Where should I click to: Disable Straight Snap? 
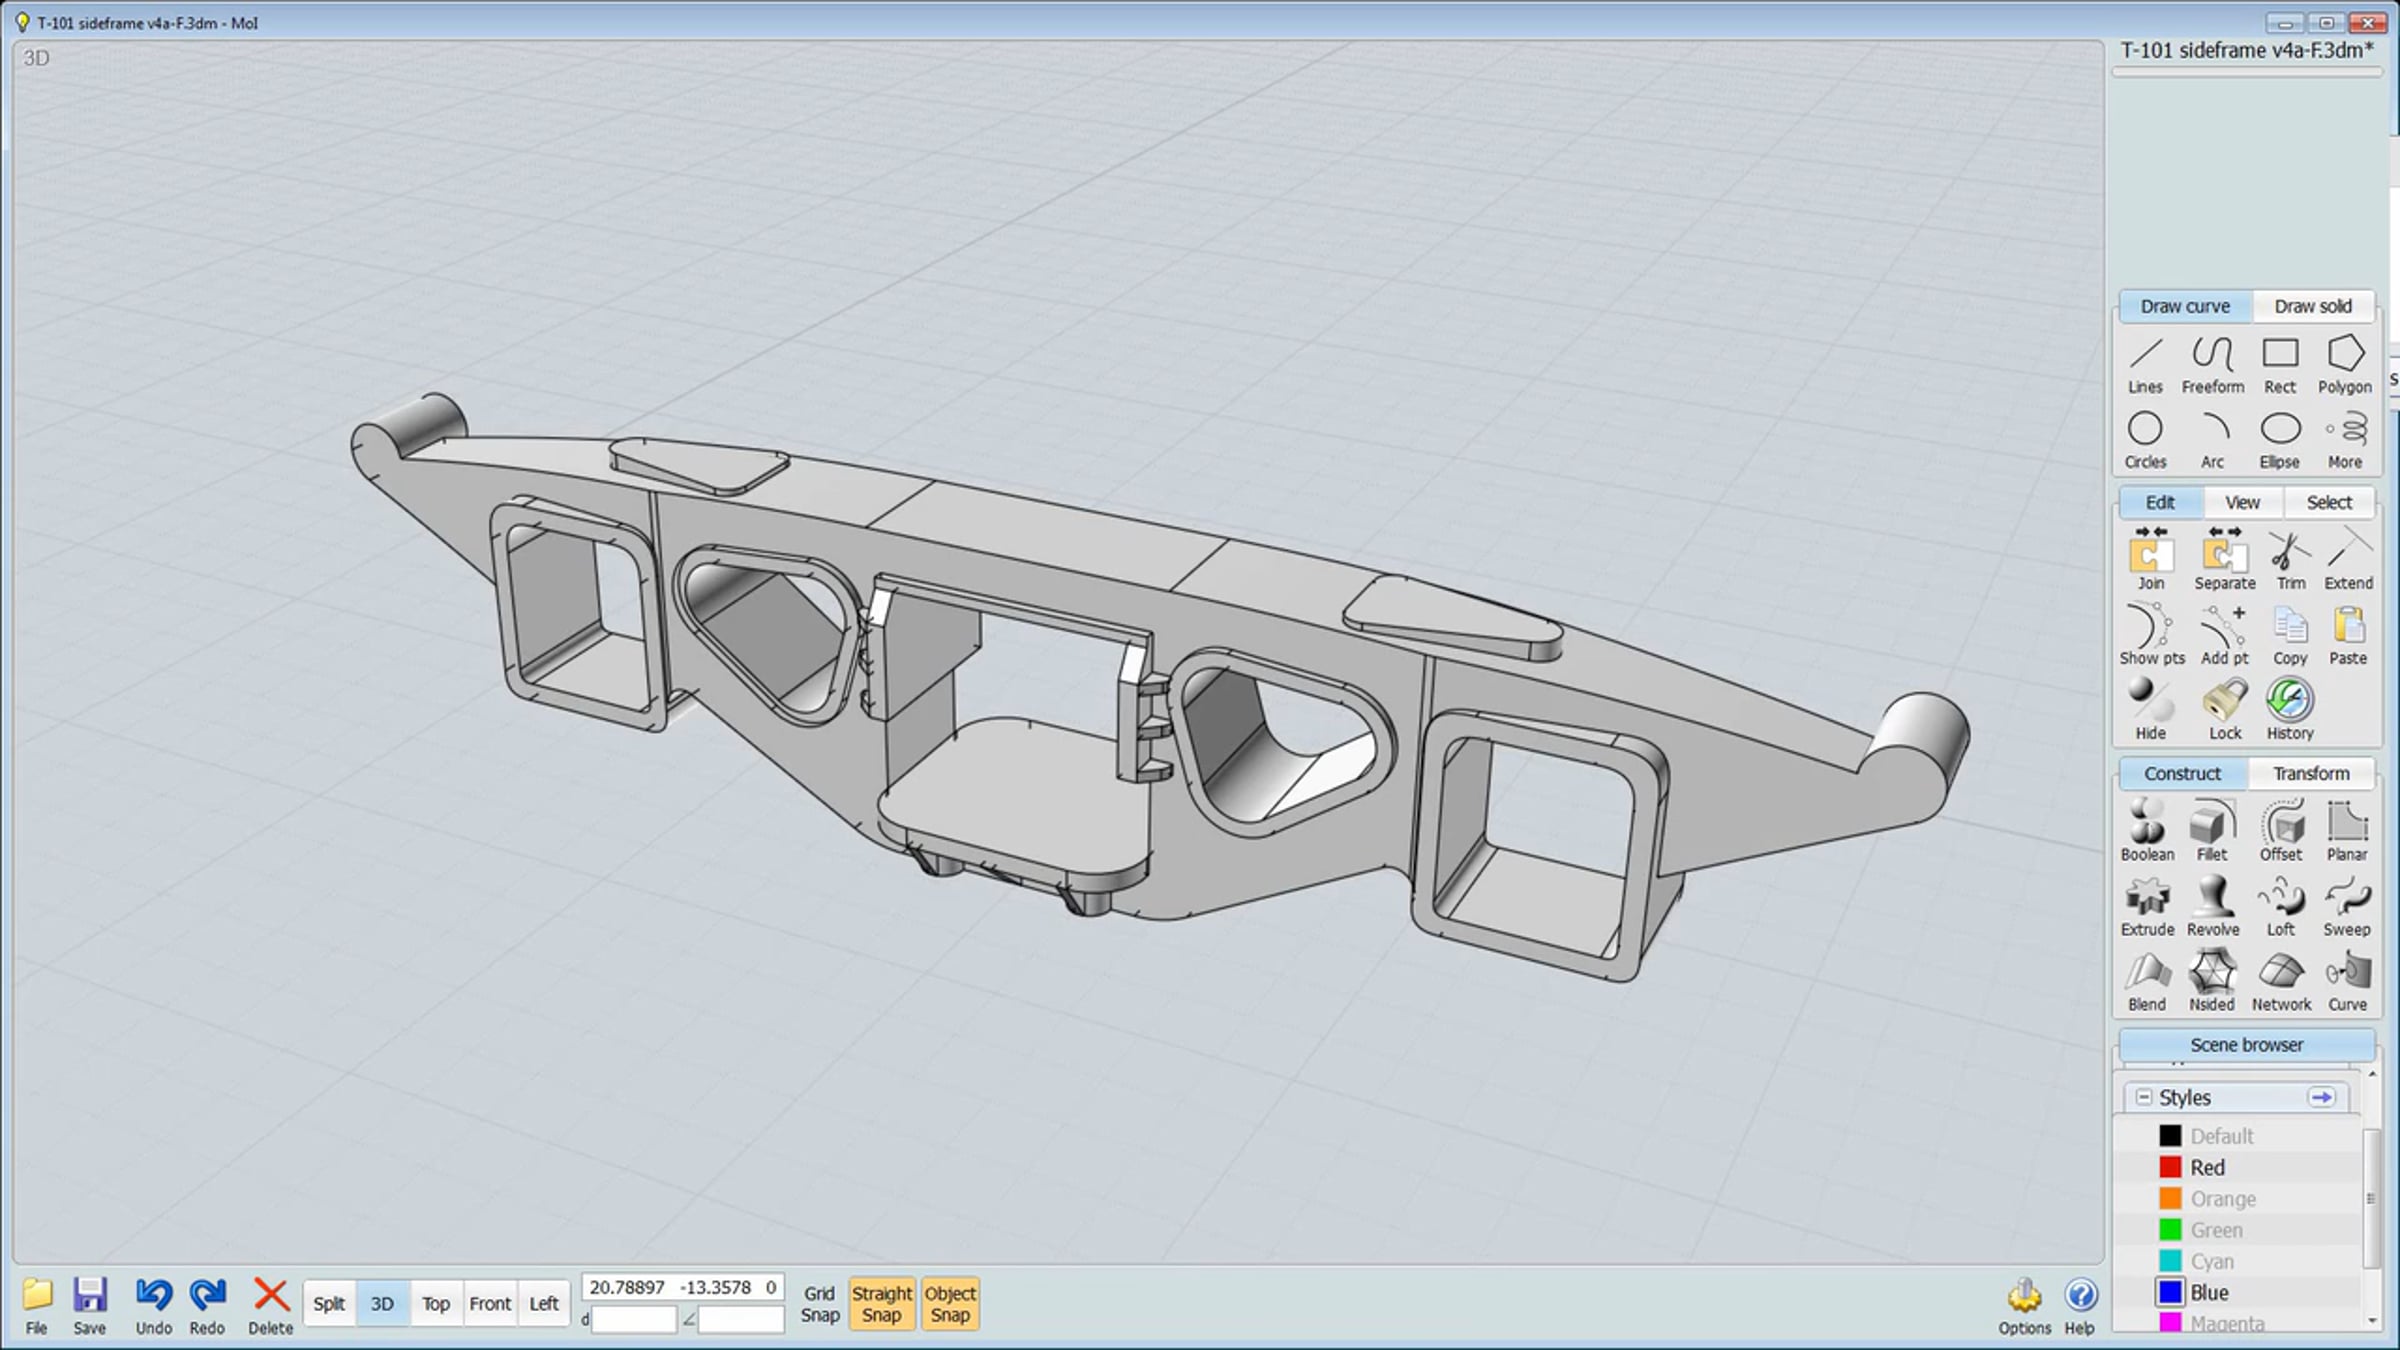tap(881, 1304)
